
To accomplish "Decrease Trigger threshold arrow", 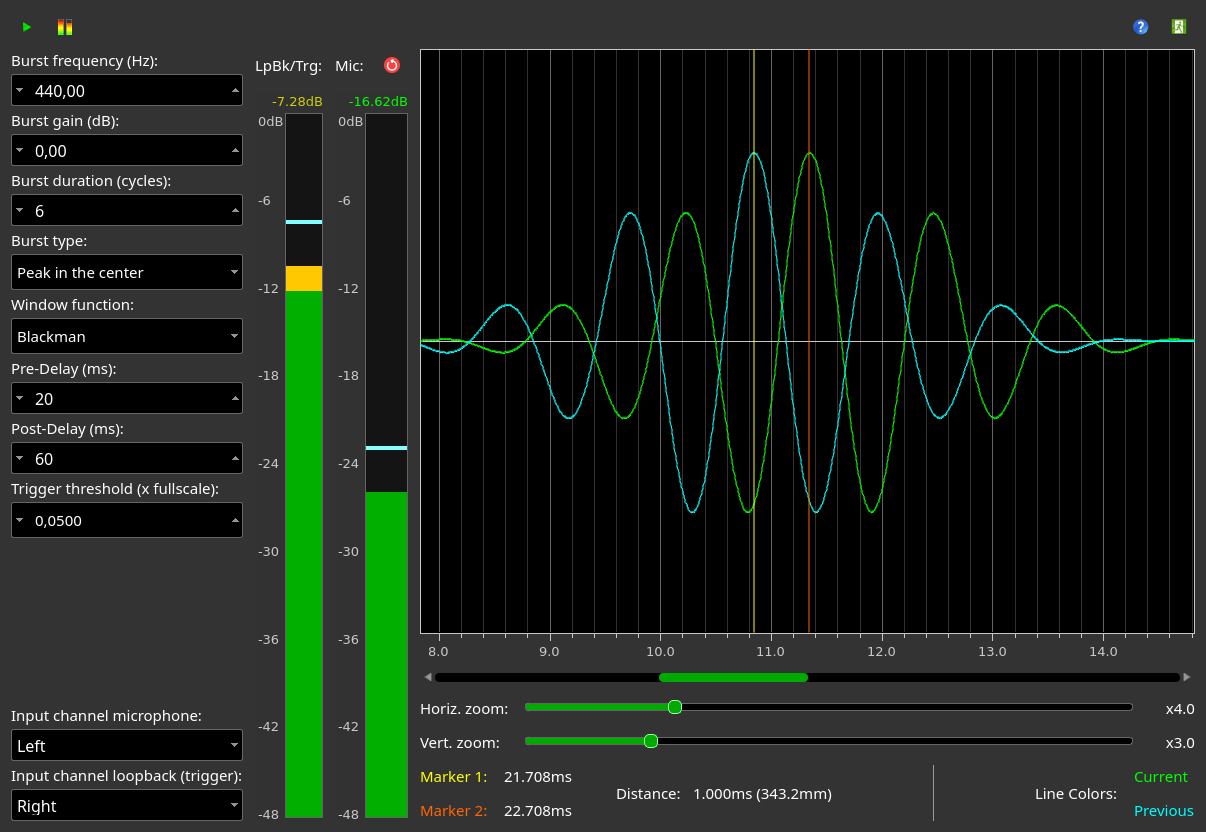I will click(19, 520).
